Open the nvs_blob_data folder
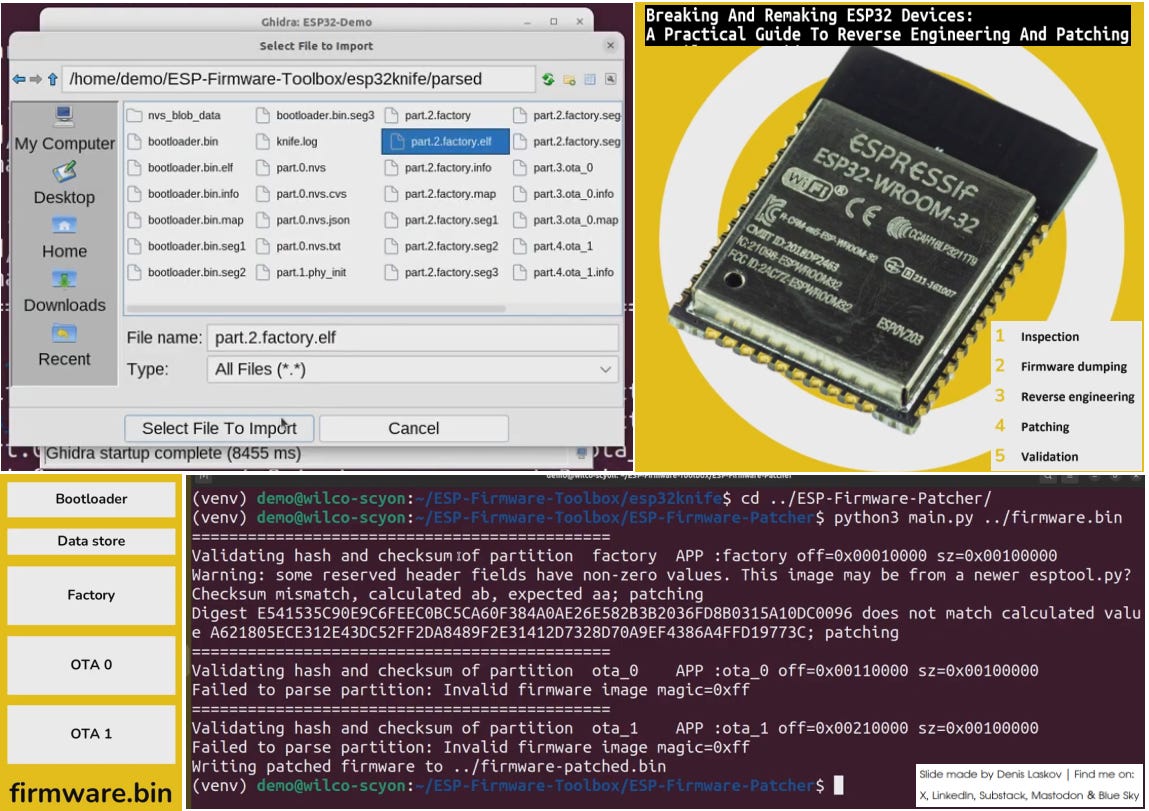This screenshot has width=1149, height=811. (174, 115)
